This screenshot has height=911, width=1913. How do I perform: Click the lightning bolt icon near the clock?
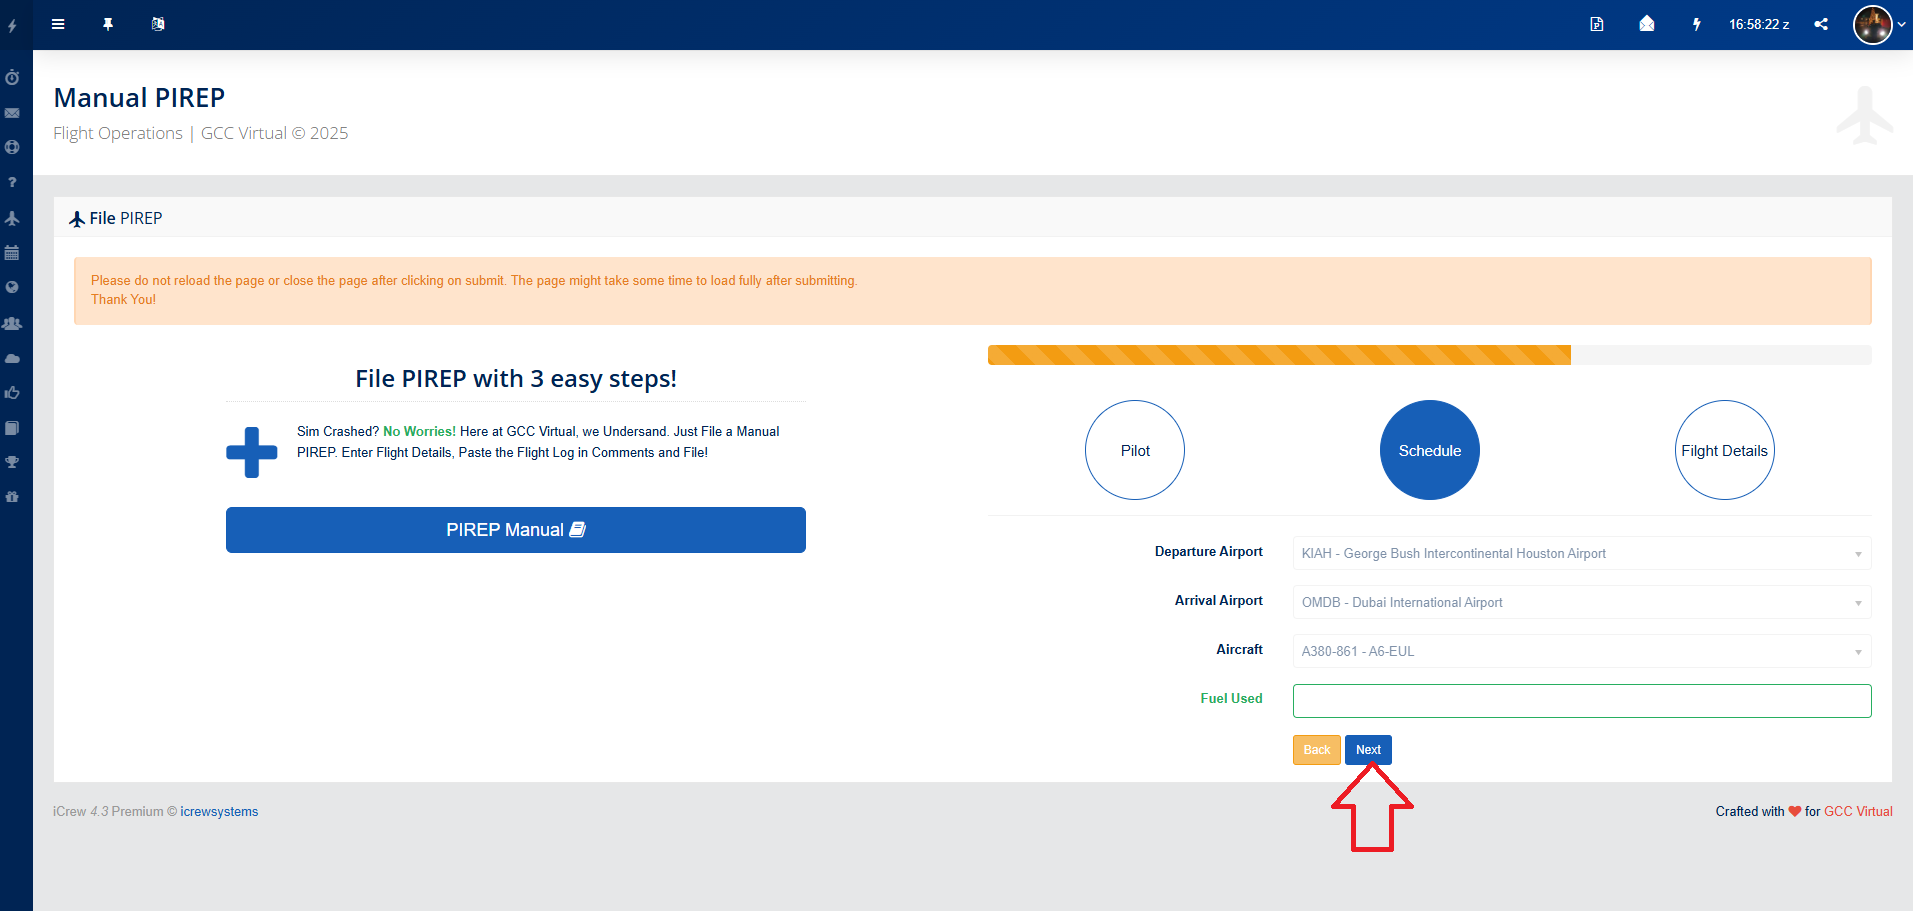pos(1697,24)
